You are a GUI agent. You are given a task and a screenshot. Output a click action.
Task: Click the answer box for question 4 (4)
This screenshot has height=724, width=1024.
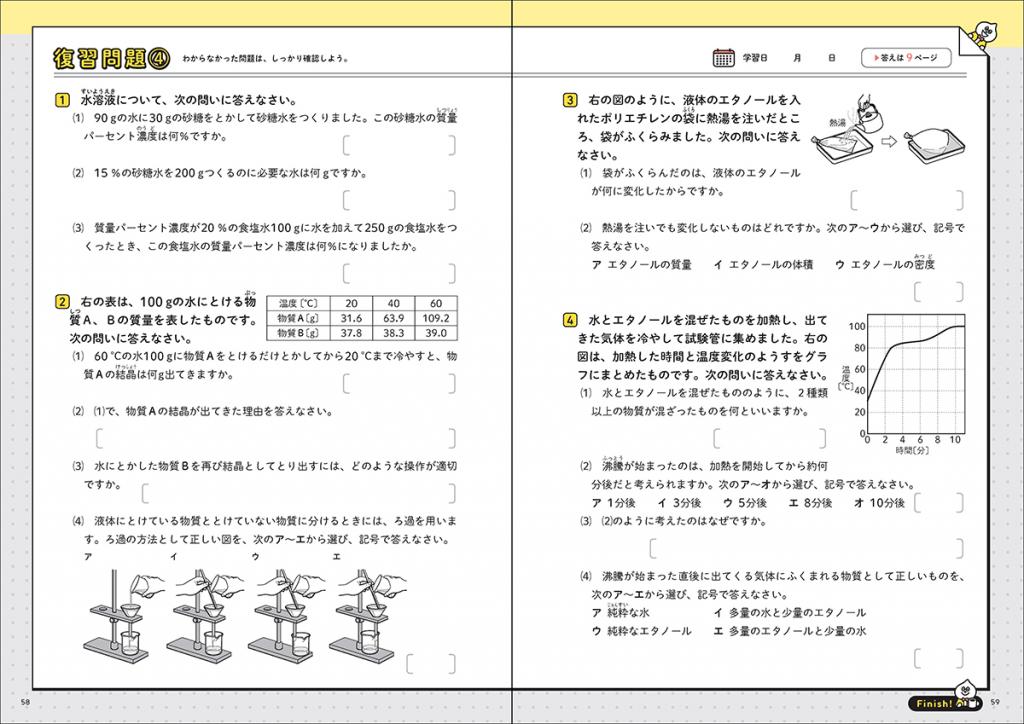(x=938, y=658)
